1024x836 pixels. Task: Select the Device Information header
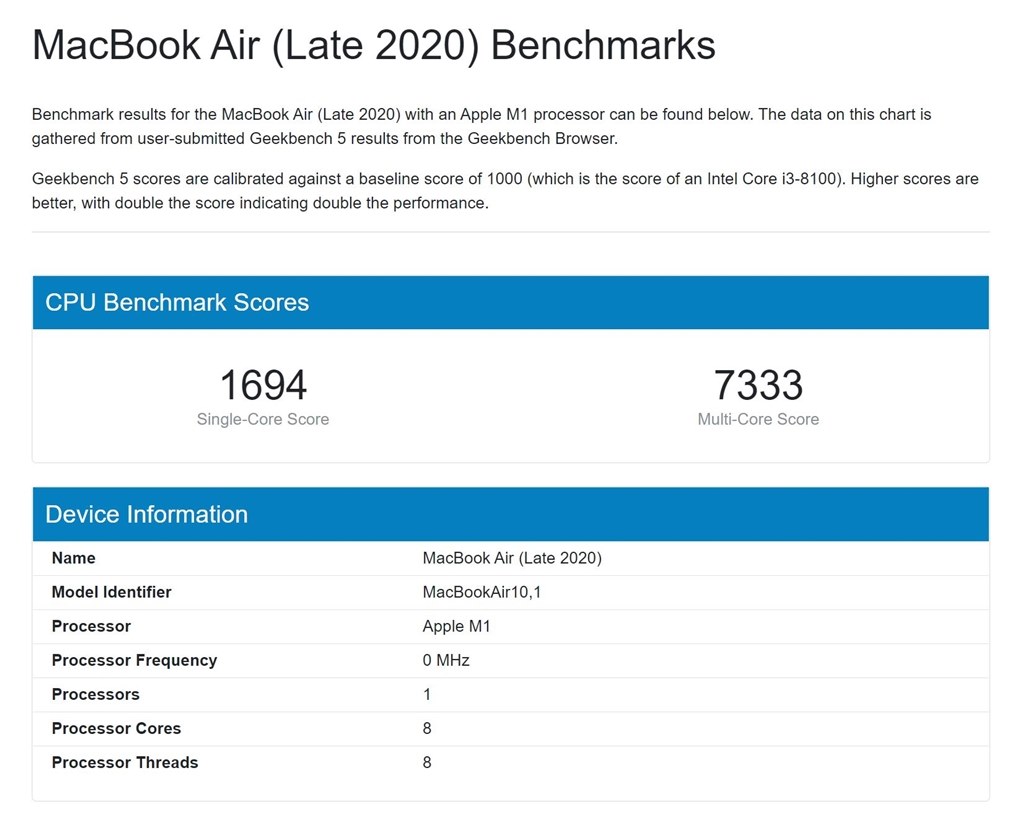click(511, 514)
